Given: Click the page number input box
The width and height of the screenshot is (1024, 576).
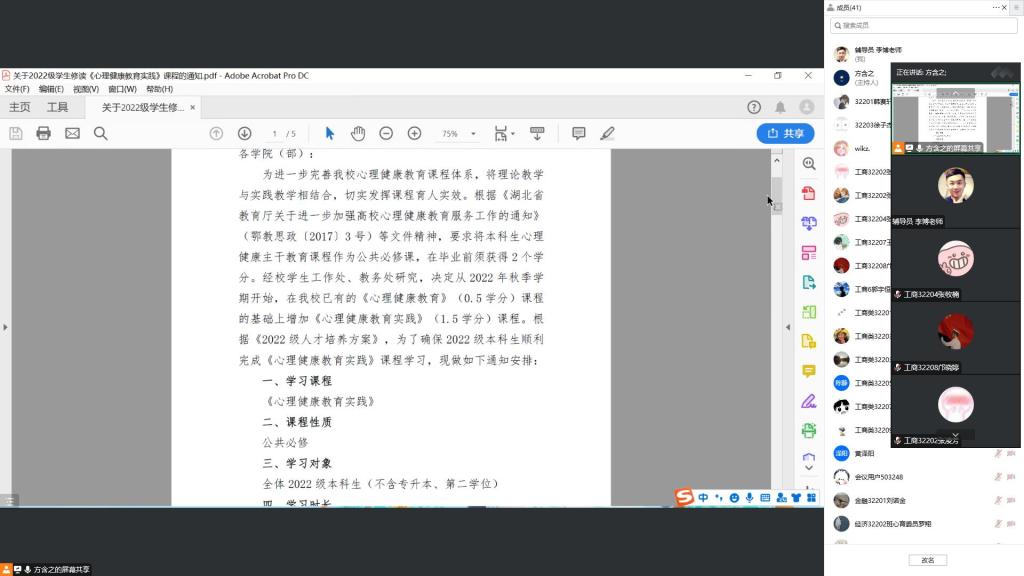Looking at the screenshot, I should [275, 133].
